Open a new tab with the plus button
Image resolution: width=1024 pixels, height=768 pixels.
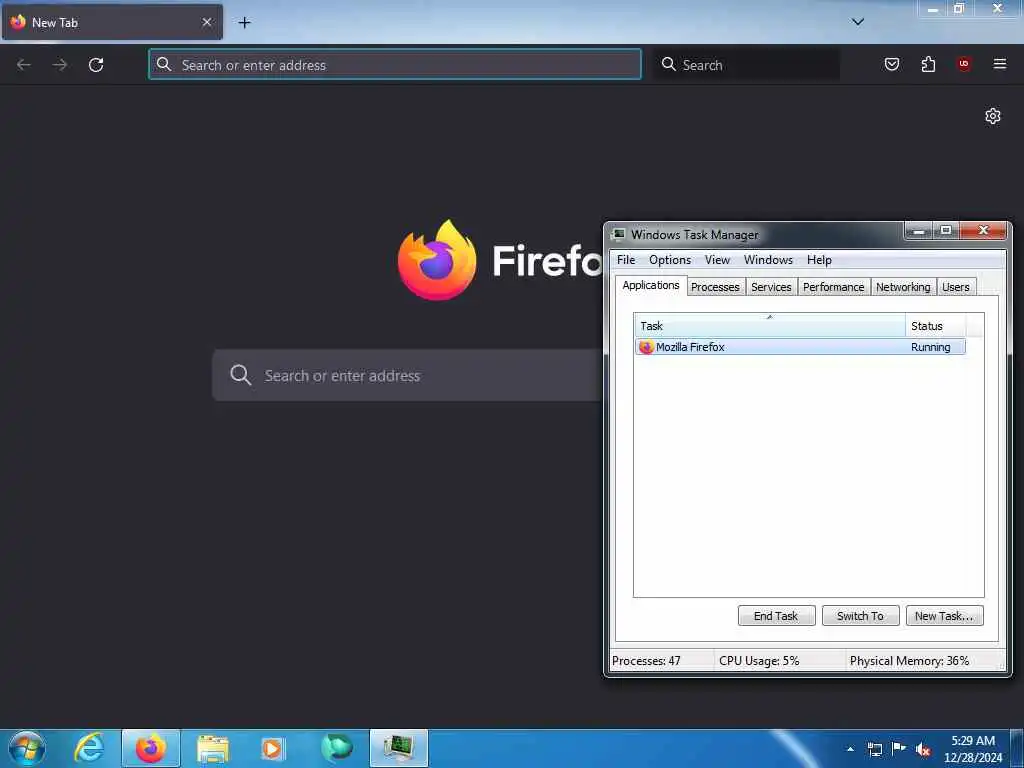[x=244, y=22]
